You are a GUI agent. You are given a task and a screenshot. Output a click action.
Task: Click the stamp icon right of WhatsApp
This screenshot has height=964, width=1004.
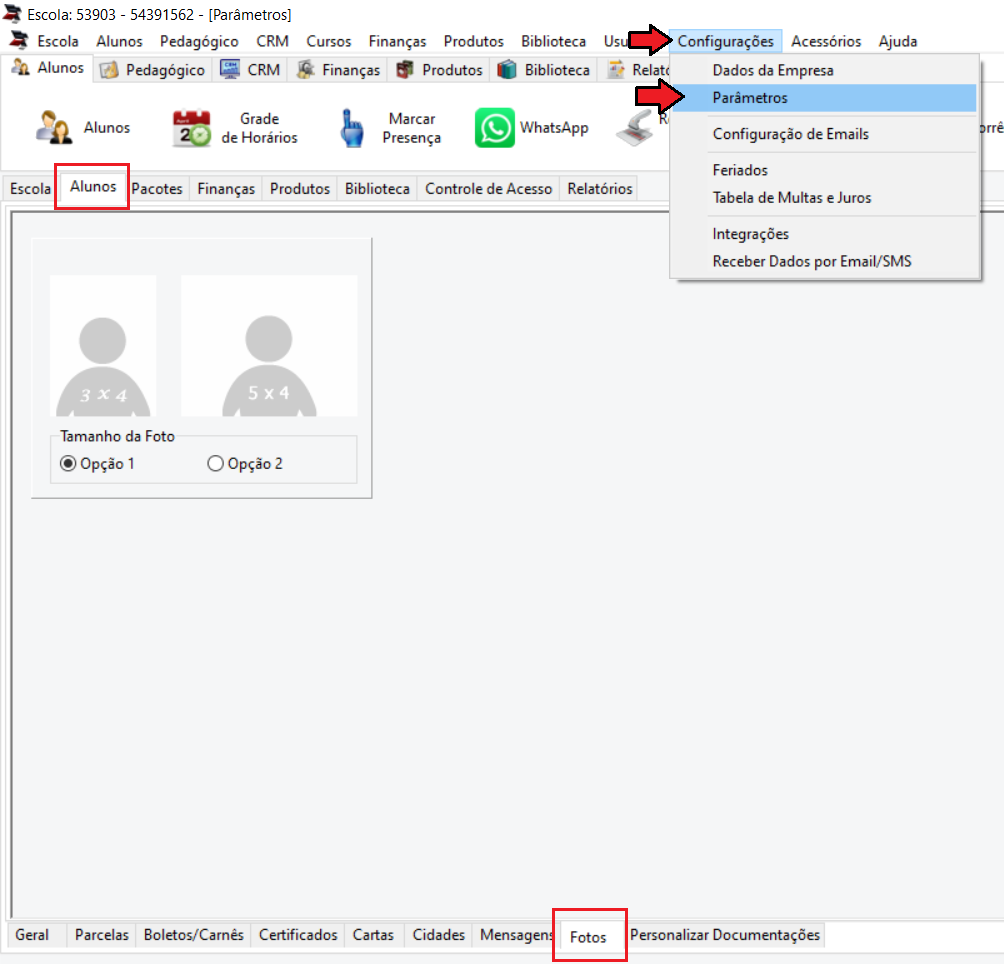coord(634,128)
